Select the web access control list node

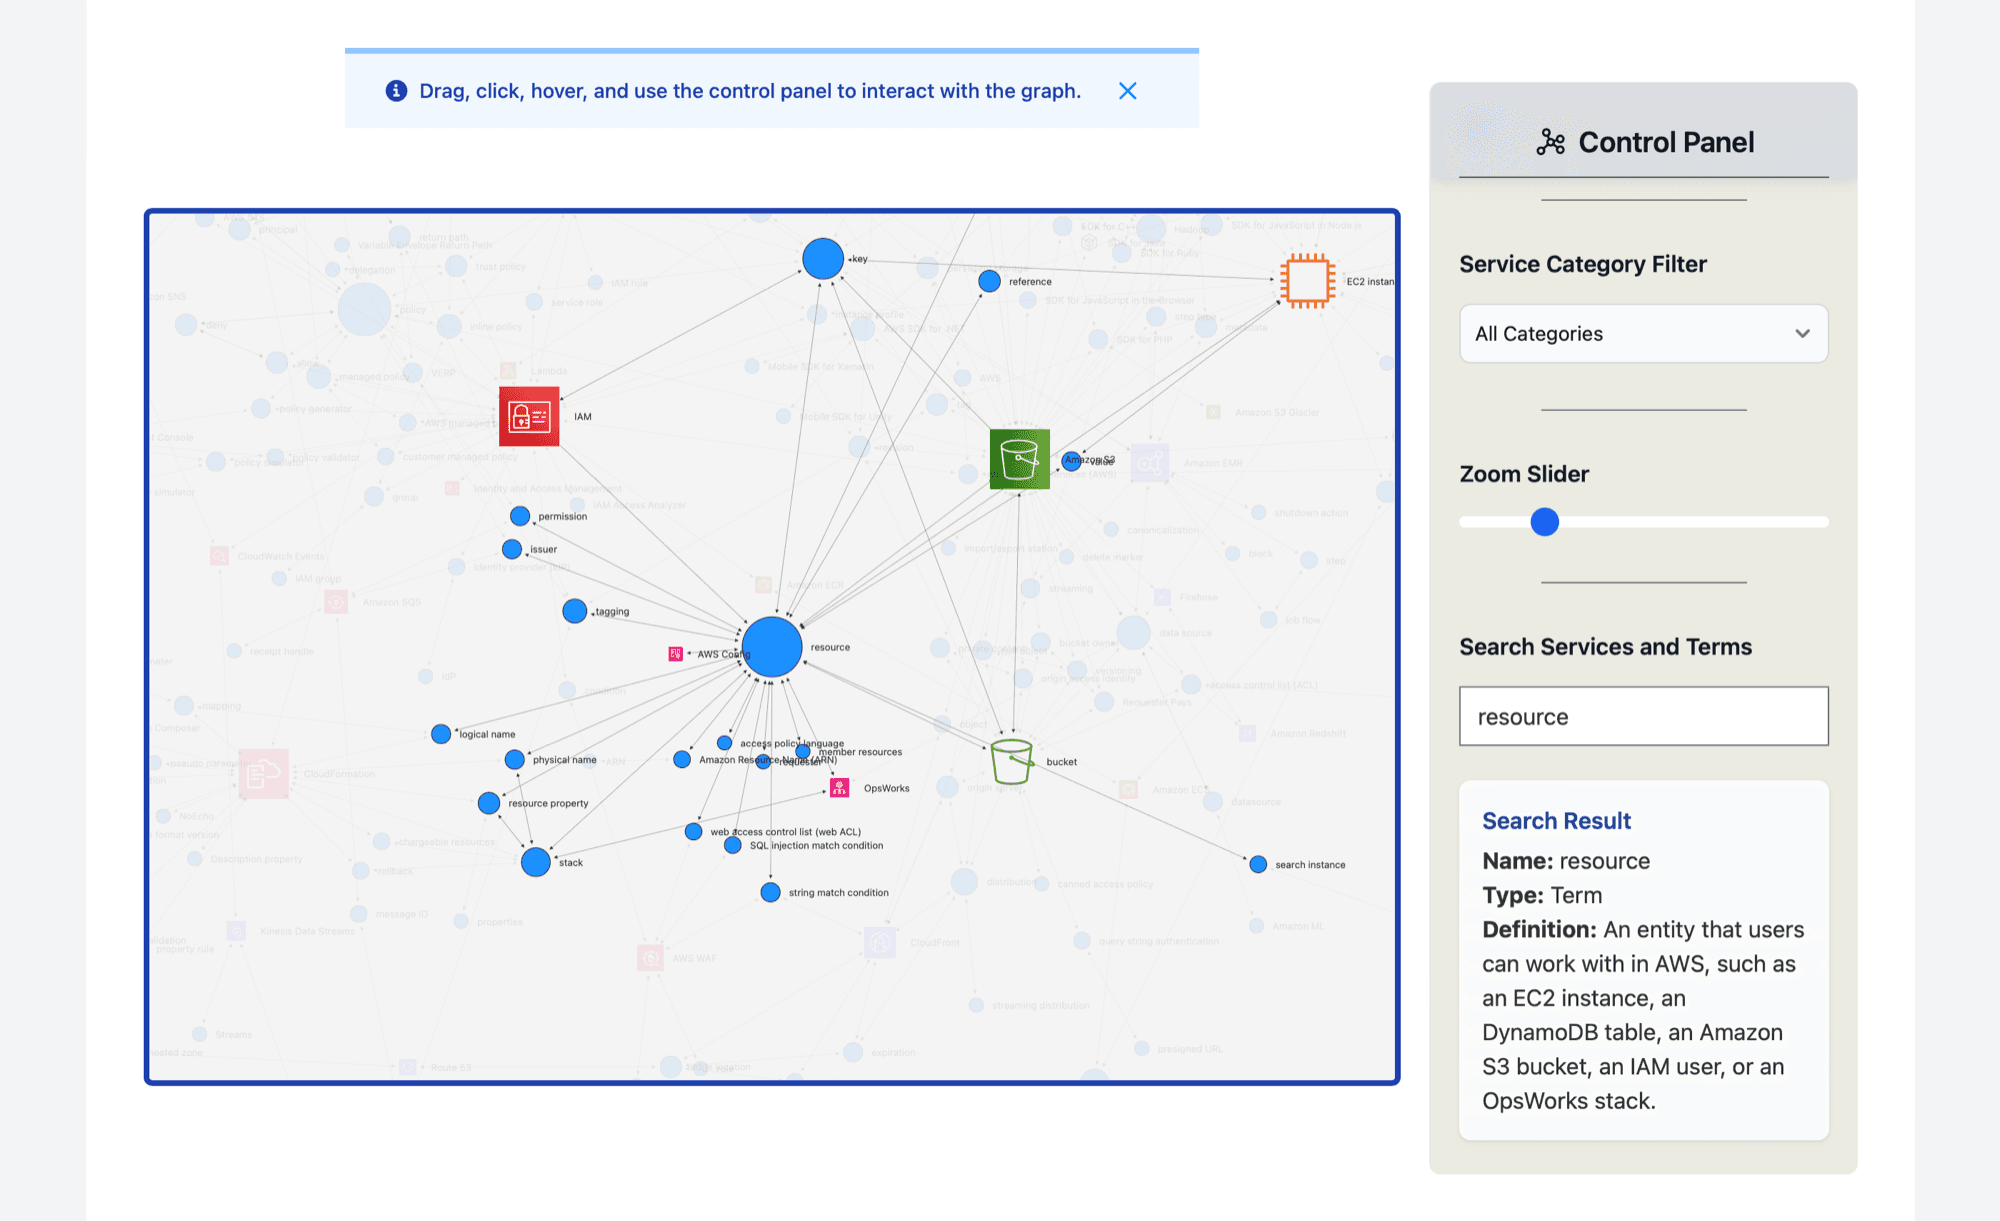[x=693, y=831]
